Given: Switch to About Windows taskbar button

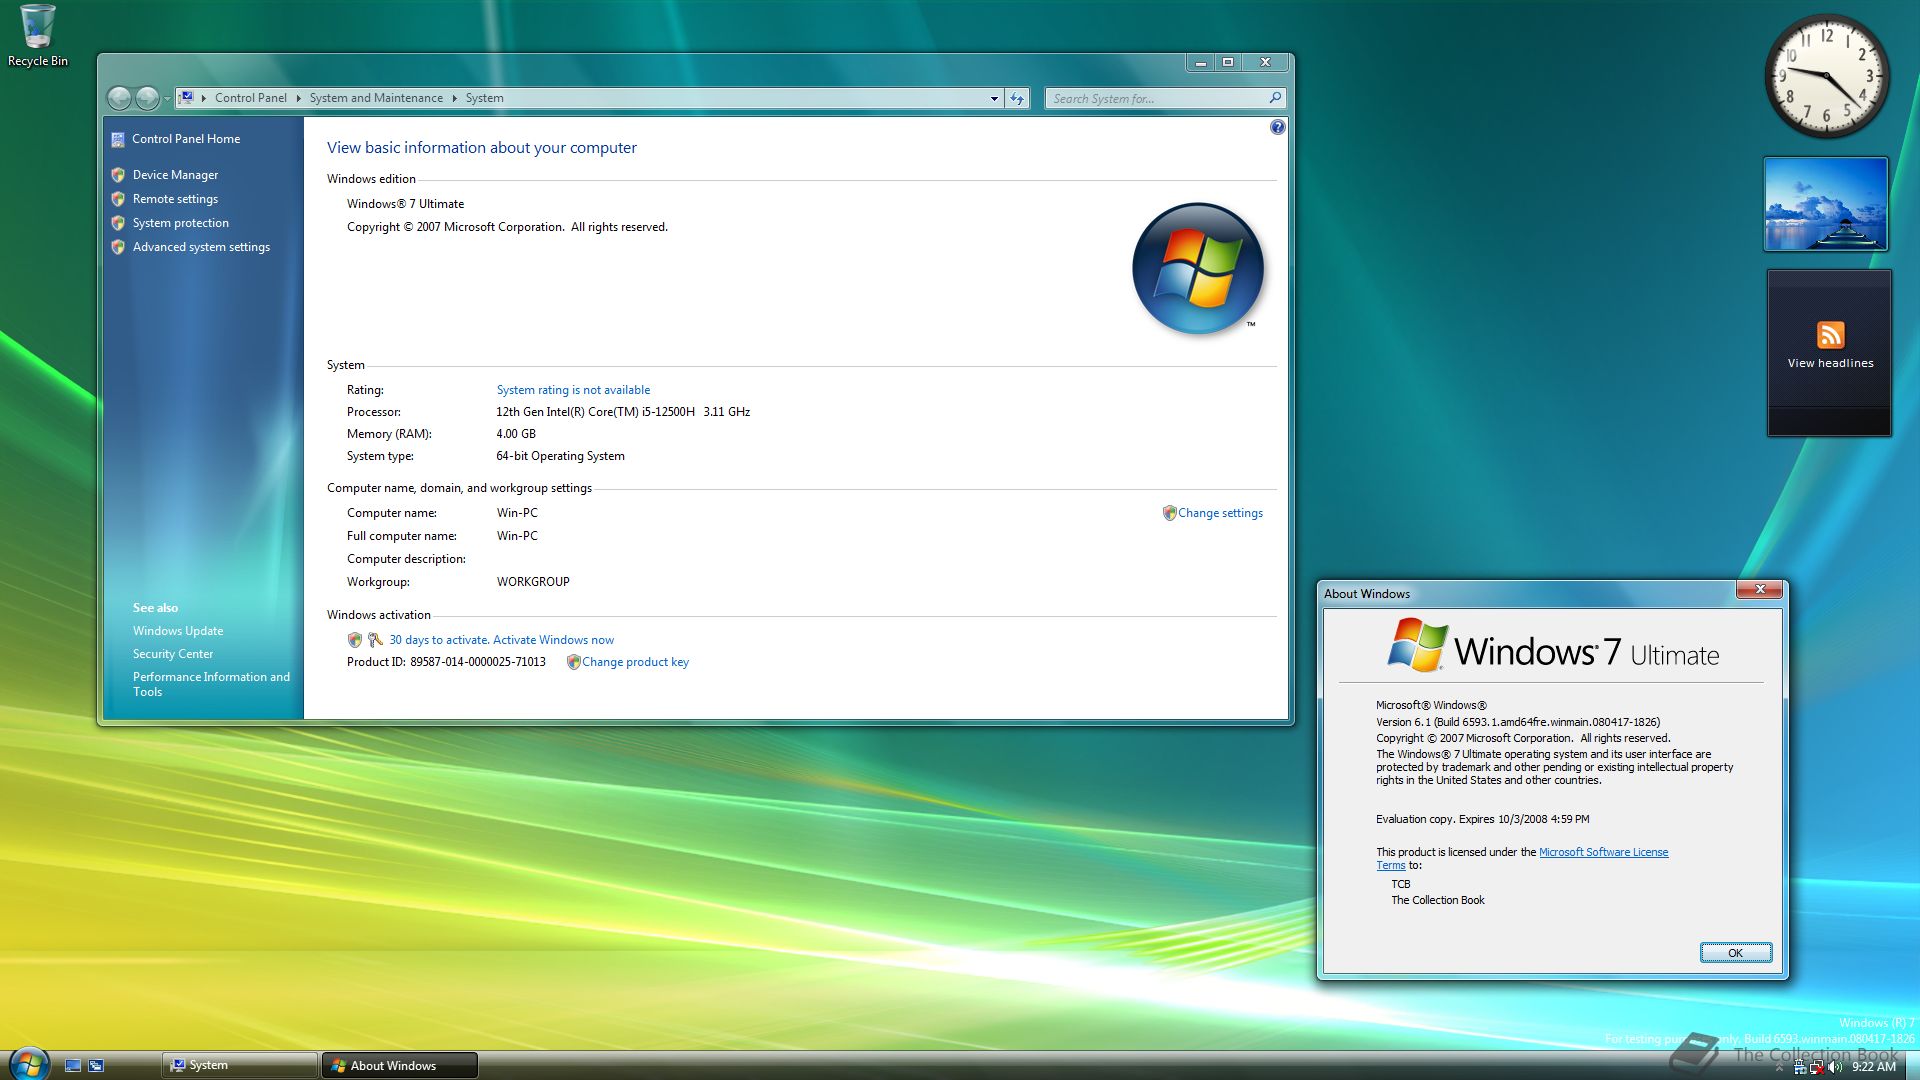Looking at the screenshot, I should (x=399, y=1066).
